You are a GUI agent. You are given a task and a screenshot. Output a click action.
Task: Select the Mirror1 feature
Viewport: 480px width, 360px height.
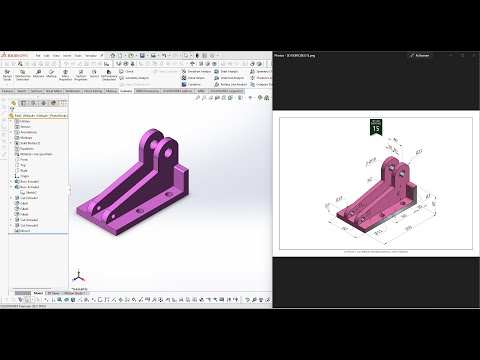tap(22, 231)
